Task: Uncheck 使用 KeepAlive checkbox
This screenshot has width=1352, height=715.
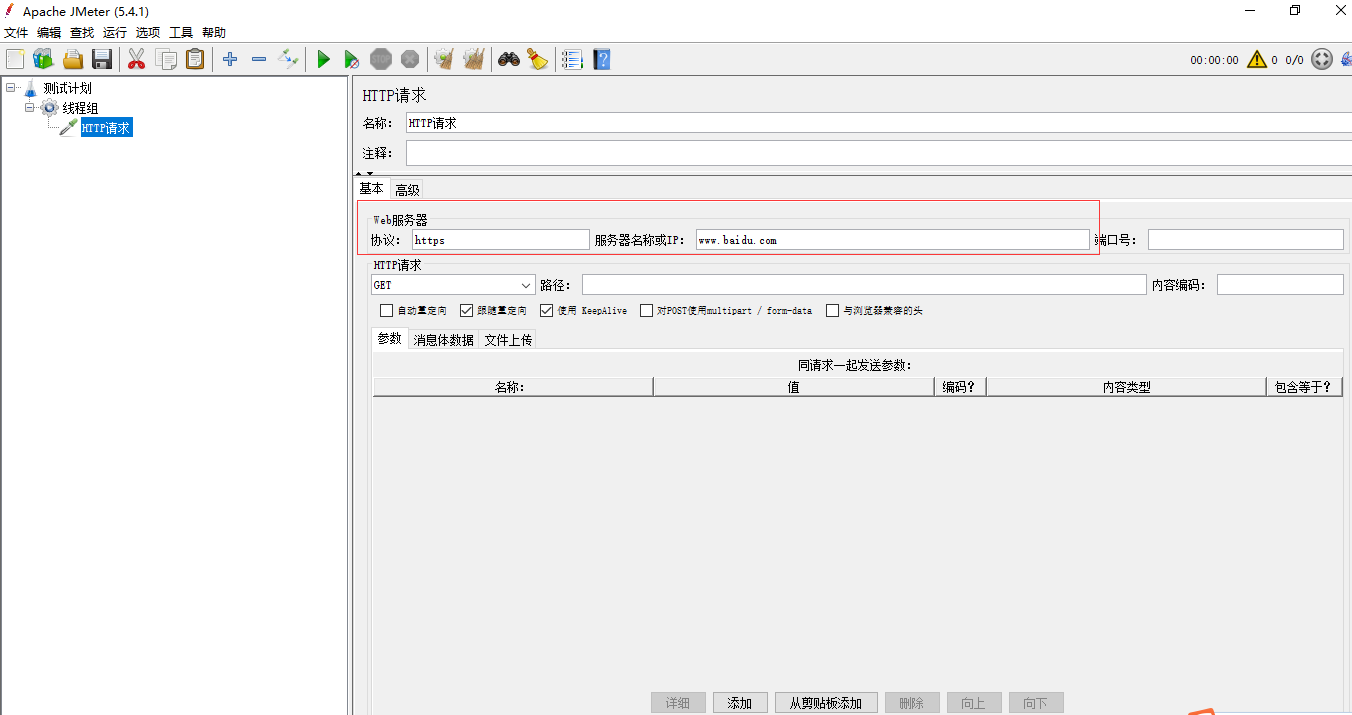Action: tap(546, 311)
